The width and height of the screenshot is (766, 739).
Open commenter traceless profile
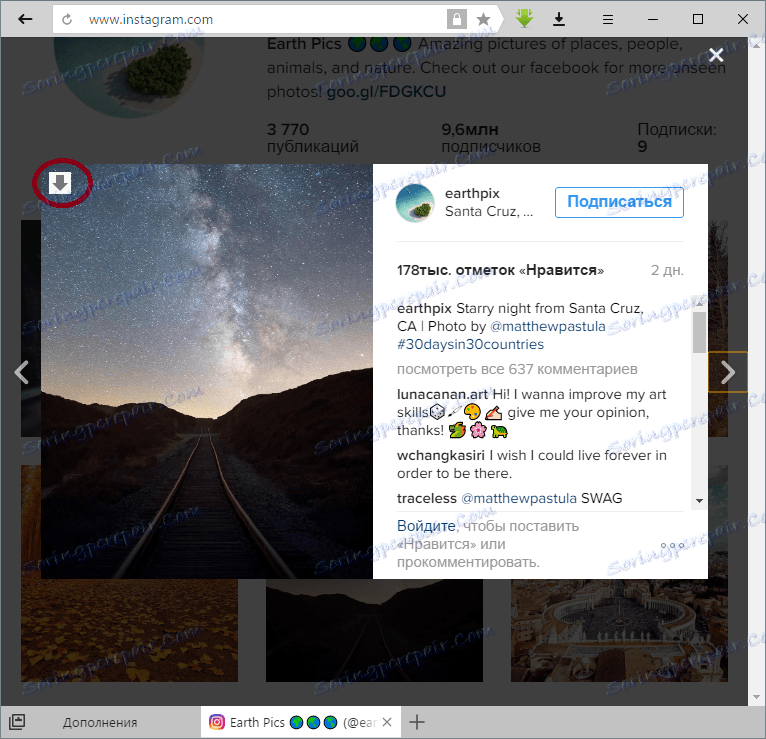pos(426,498)
